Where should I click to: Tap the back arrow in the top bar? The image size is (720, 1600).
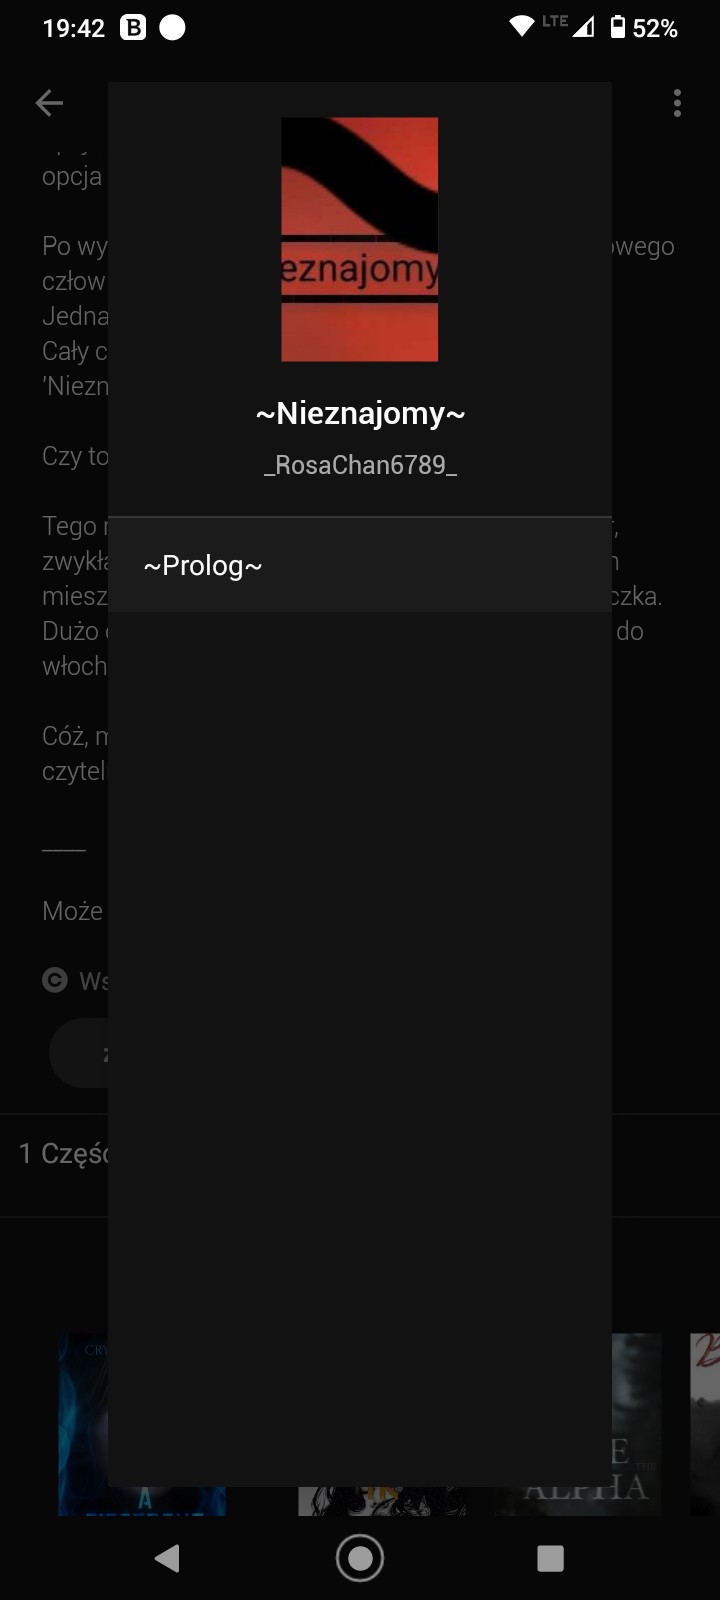49,103
